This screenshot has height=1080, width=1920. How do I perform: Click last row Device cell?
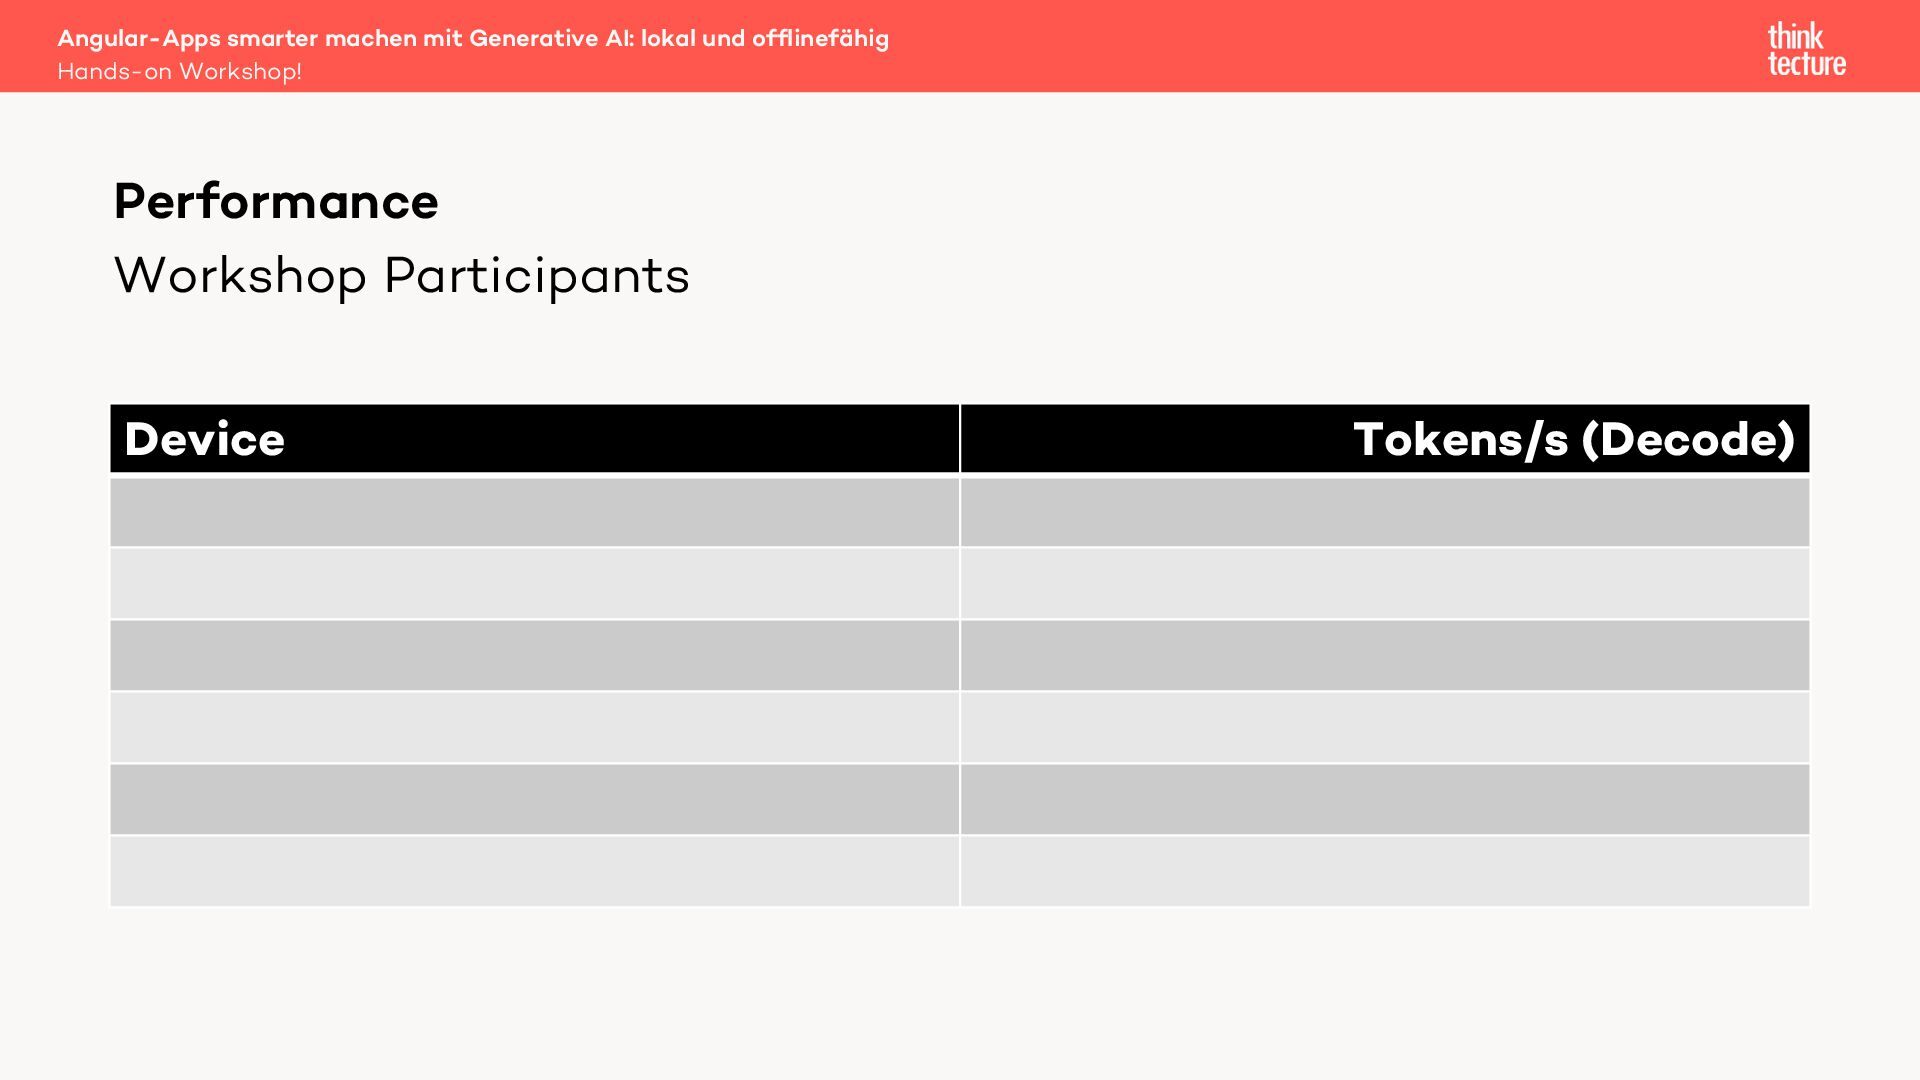[534, 872]
